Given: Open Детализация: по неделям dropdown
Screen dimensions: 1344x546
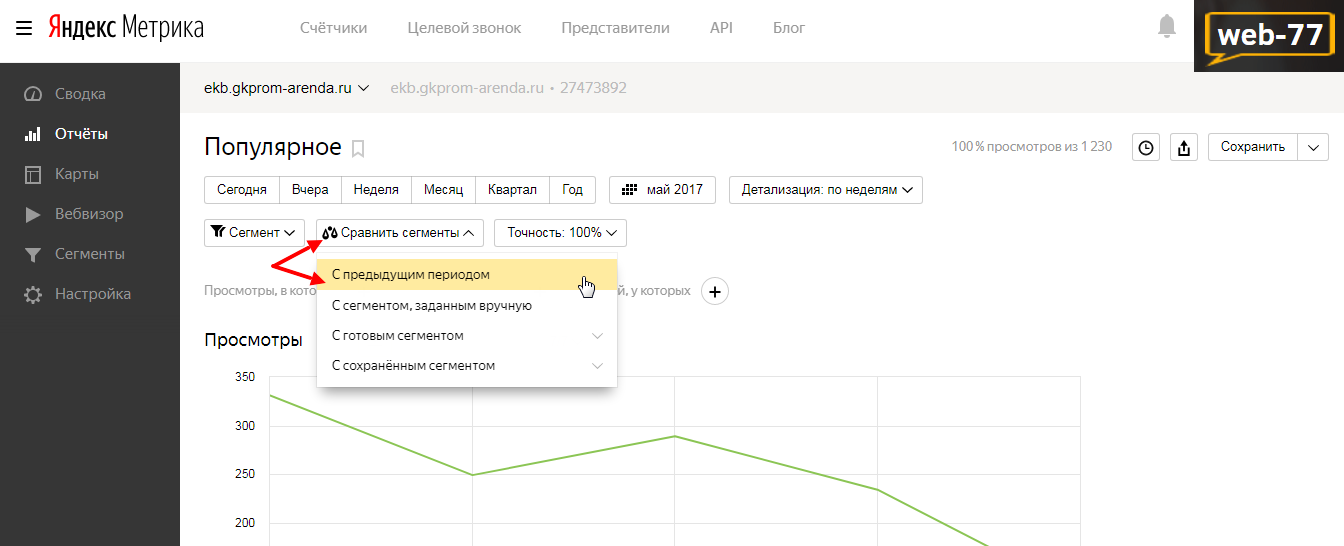Looking at the screenshot, I should pos(826,190).
